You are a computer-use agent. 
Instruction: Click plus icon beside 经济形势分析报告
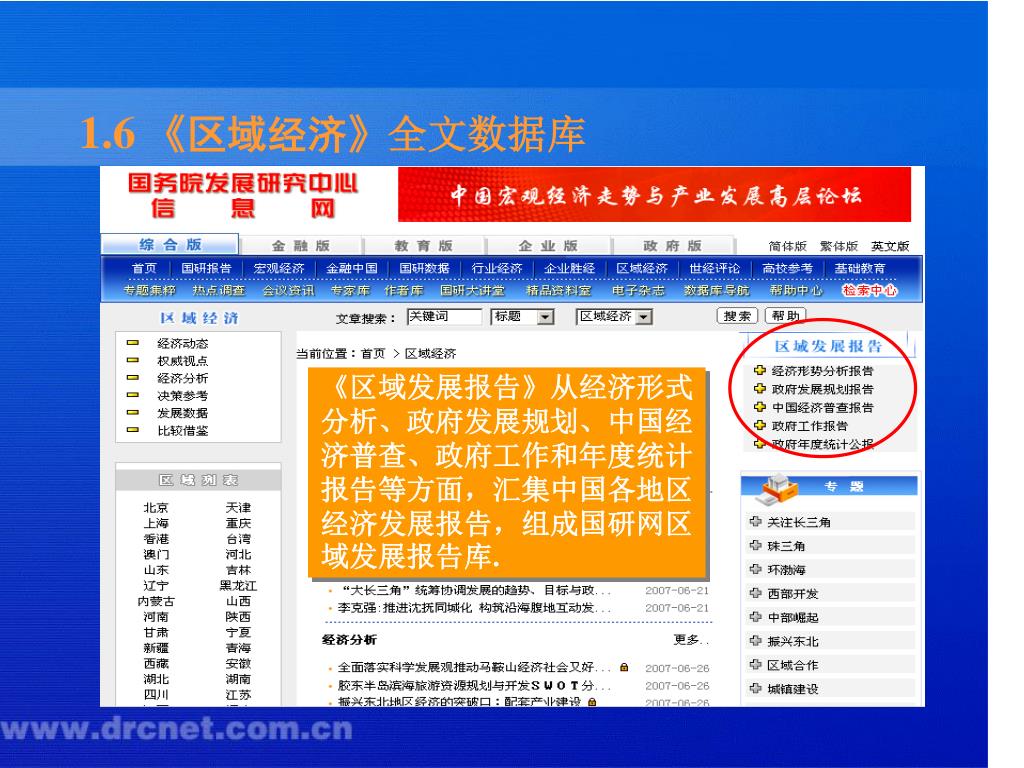click(760, 370)
